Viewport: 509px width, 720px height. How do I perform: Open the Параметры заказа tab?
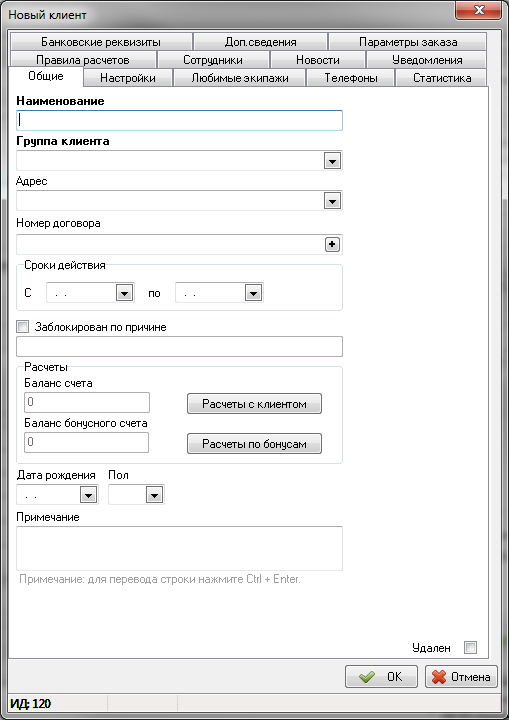pos(408,42)
